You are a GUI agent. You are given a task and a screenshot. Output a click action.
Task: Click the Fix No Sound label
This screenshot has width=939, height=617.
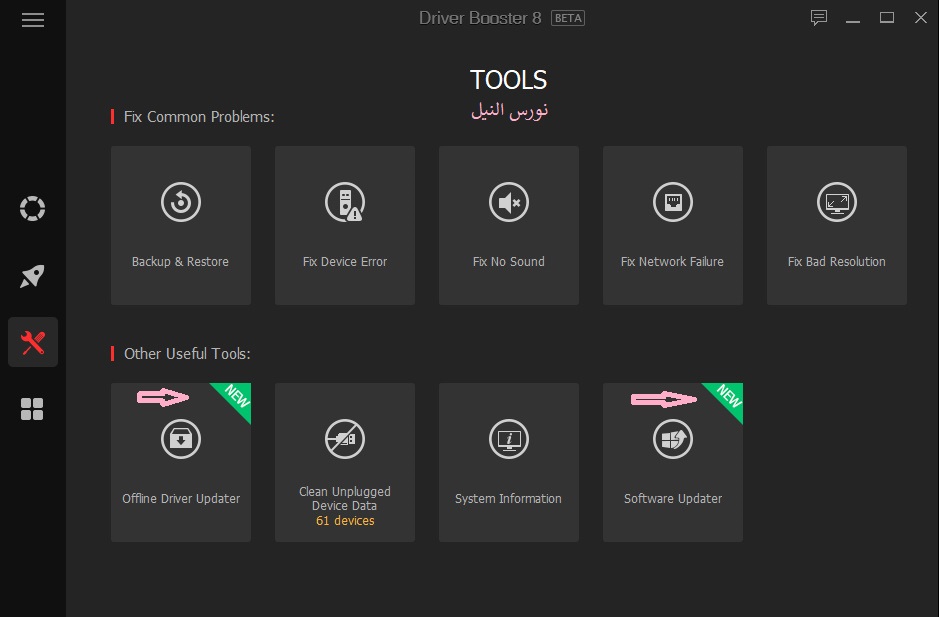pyautogui.click(x=509, y=262)
